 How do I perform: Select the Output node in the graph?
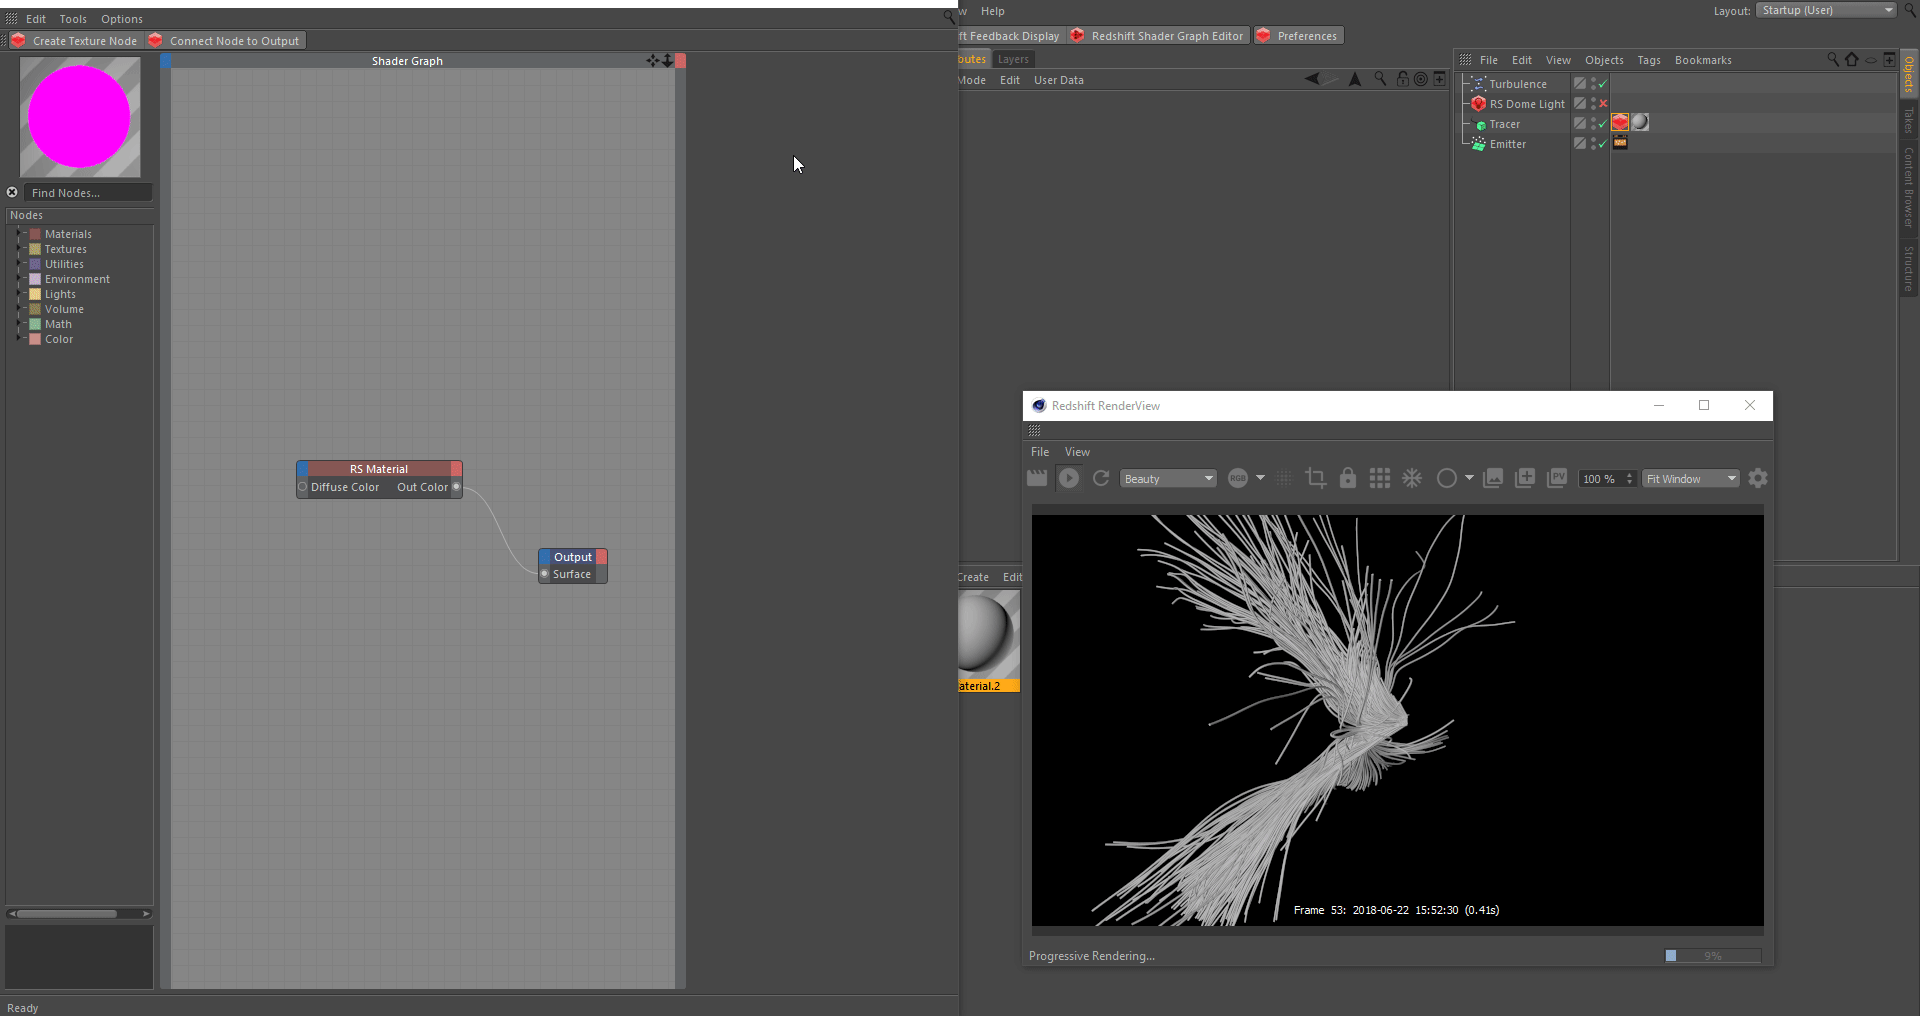coord(573,557)
